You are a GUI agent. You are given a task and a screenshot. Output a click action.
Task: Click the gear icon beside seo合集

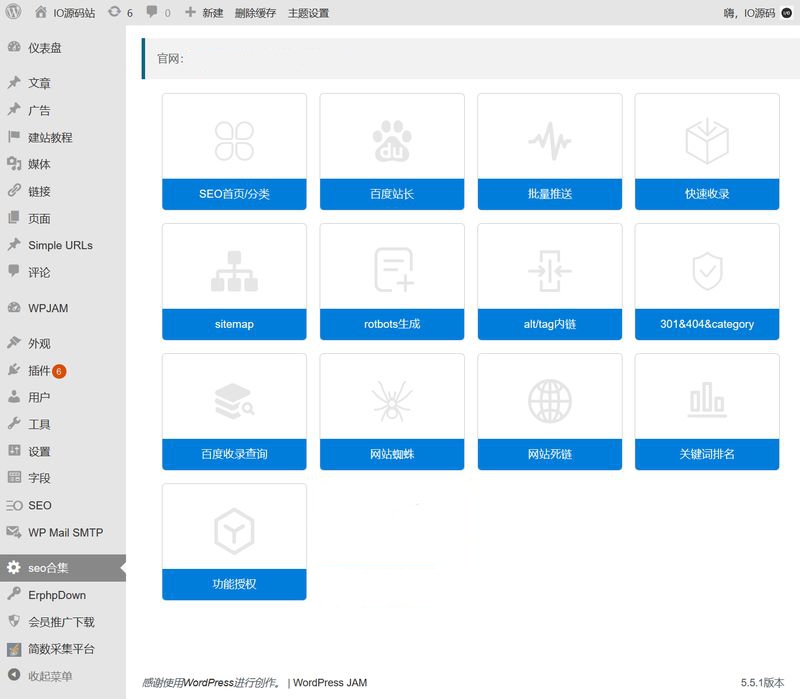click(x=14, y=567)
